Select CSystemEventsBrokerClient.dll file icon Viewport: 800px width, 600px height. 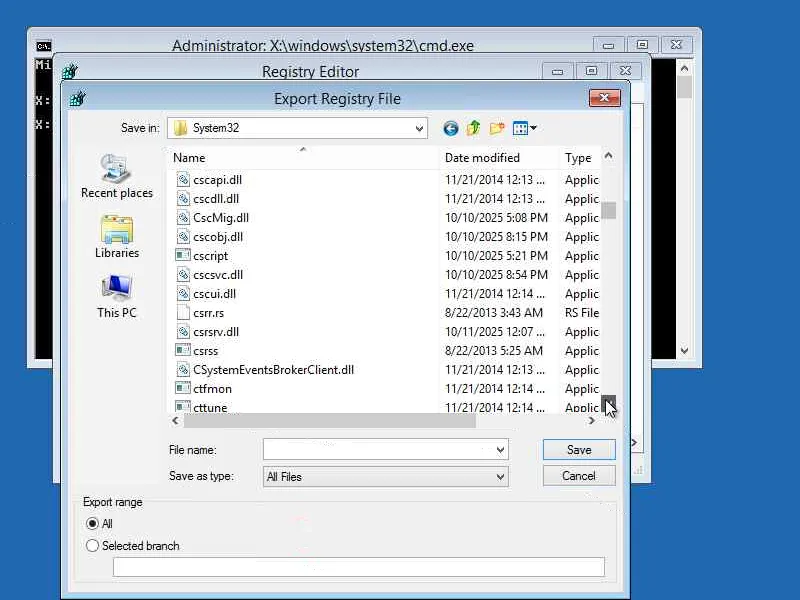tap(183, 369)
